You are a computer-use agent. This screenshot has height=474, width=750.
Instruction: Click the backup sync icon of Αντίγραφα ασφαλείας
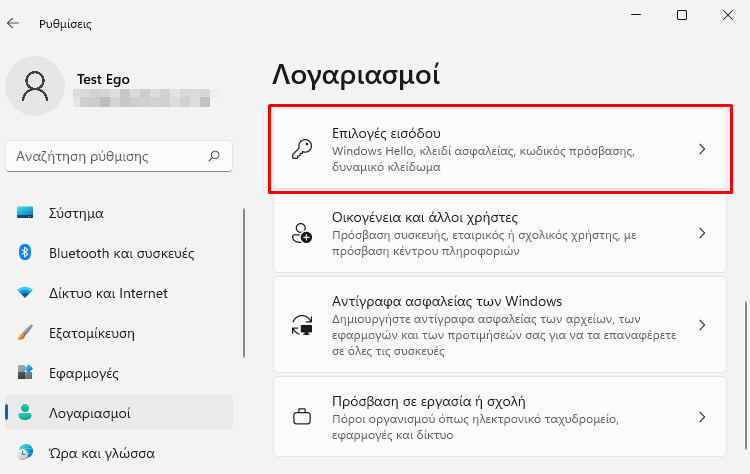[302, 325]
